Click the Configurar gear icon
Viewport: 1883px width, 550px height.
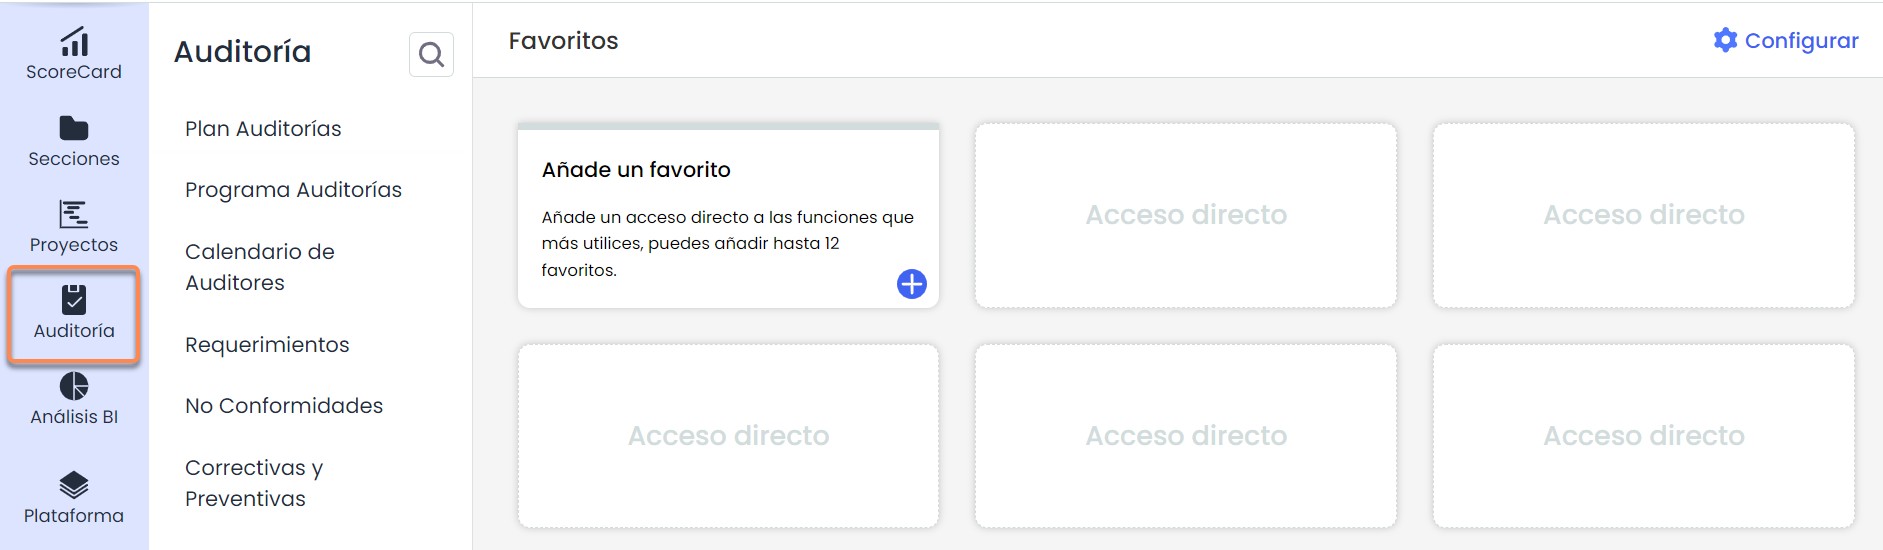tap(1725, 40)
